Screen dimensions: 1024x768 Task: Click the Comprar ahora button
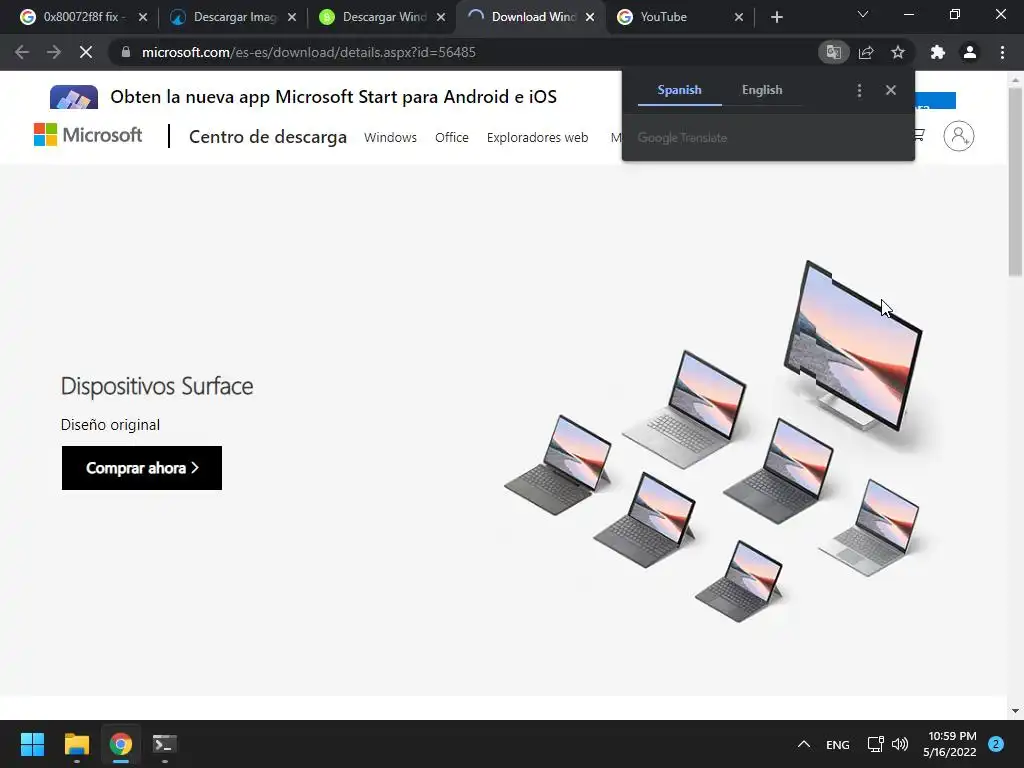click(142, 468)
